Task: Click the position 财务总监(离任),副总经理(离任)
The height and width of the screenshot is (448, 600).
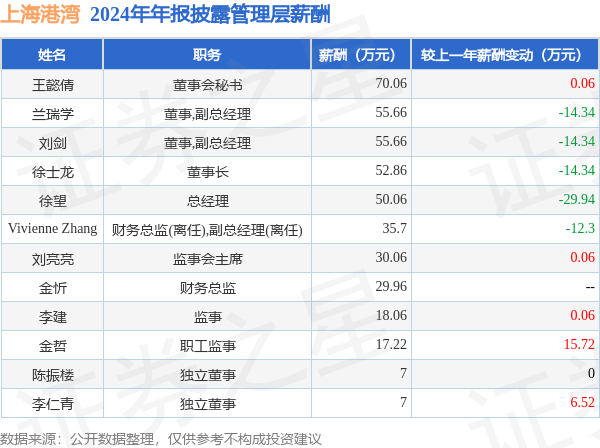Action: click(207, 230)
